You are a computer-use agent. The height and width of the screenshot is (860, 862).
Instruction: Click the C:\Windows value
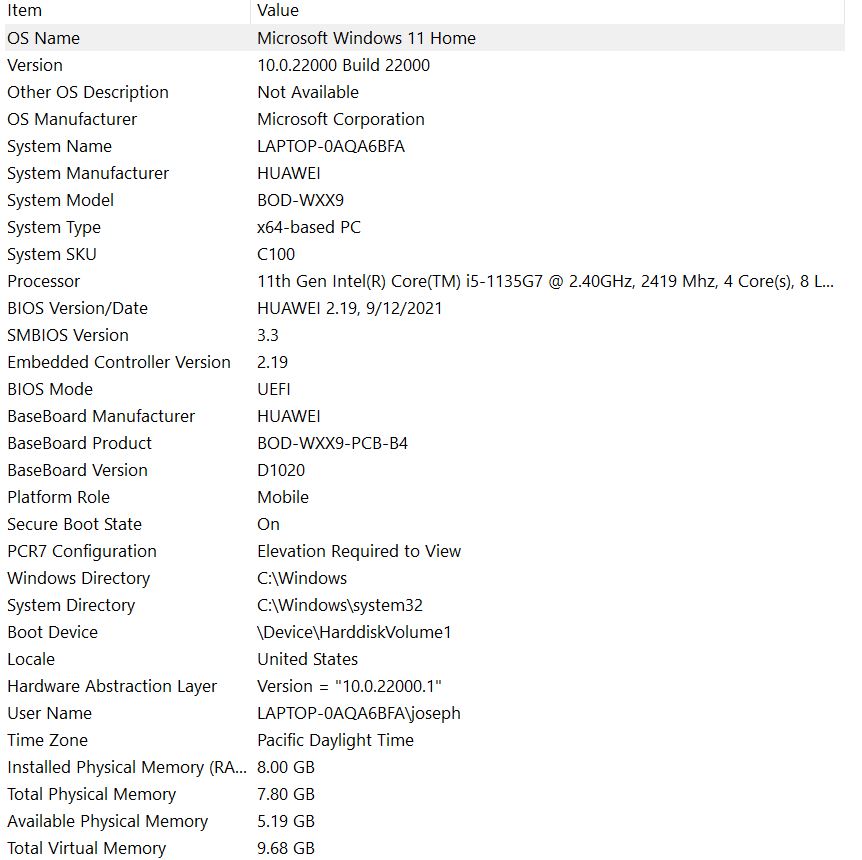click(x=302, y=577)
